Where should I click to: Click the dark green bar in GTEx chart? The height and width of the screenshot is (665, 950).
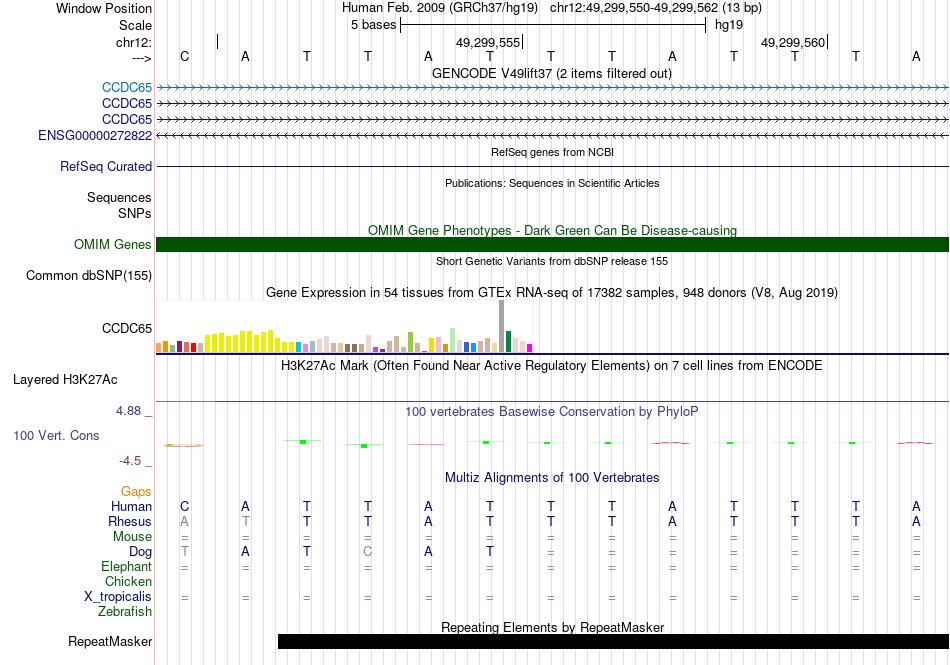(x=508, y=342)
